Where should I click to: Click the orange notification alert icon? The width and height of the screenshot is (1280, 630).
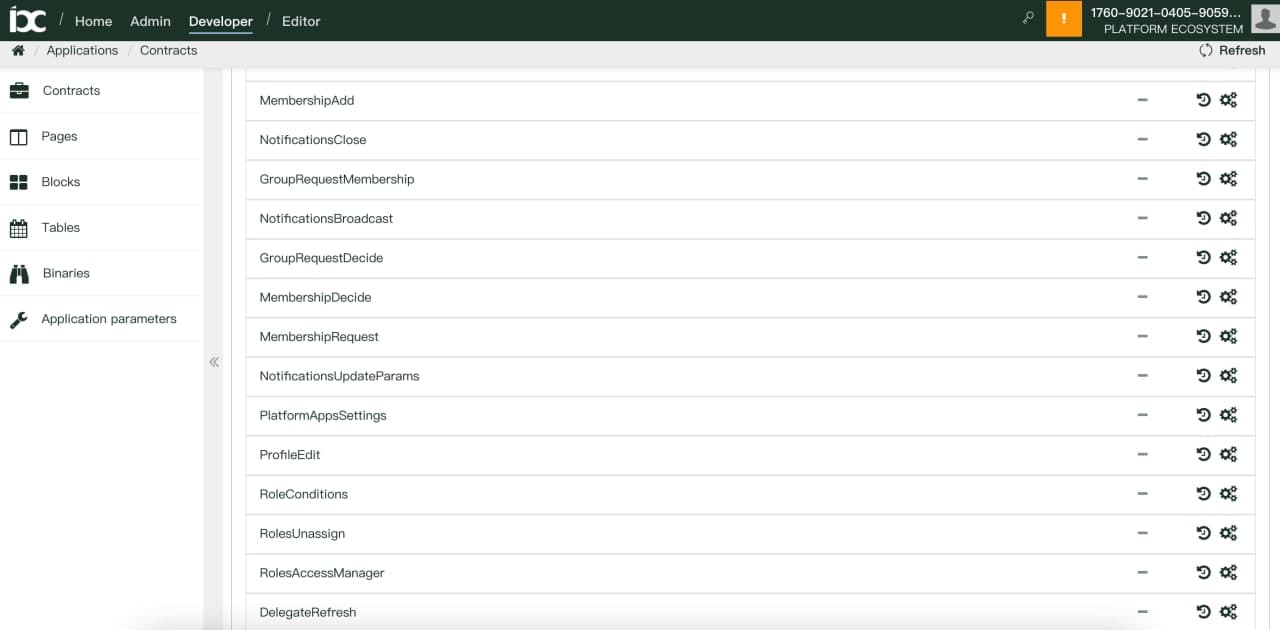pyautogui.click(x=1063, y=19)
